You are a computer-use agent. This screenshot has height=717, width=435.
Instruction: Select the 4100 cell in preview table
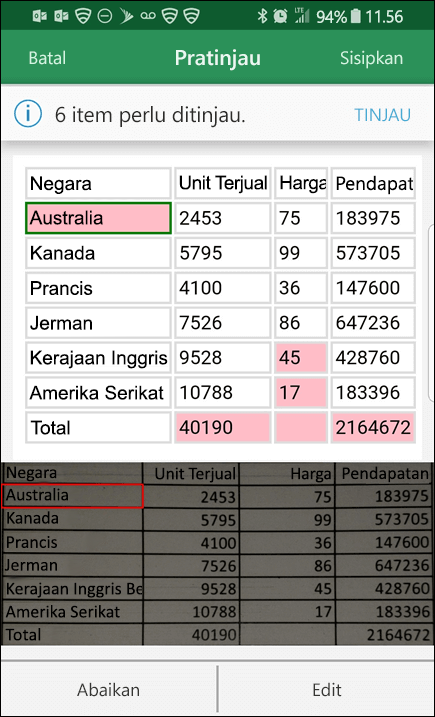[223, 288]
